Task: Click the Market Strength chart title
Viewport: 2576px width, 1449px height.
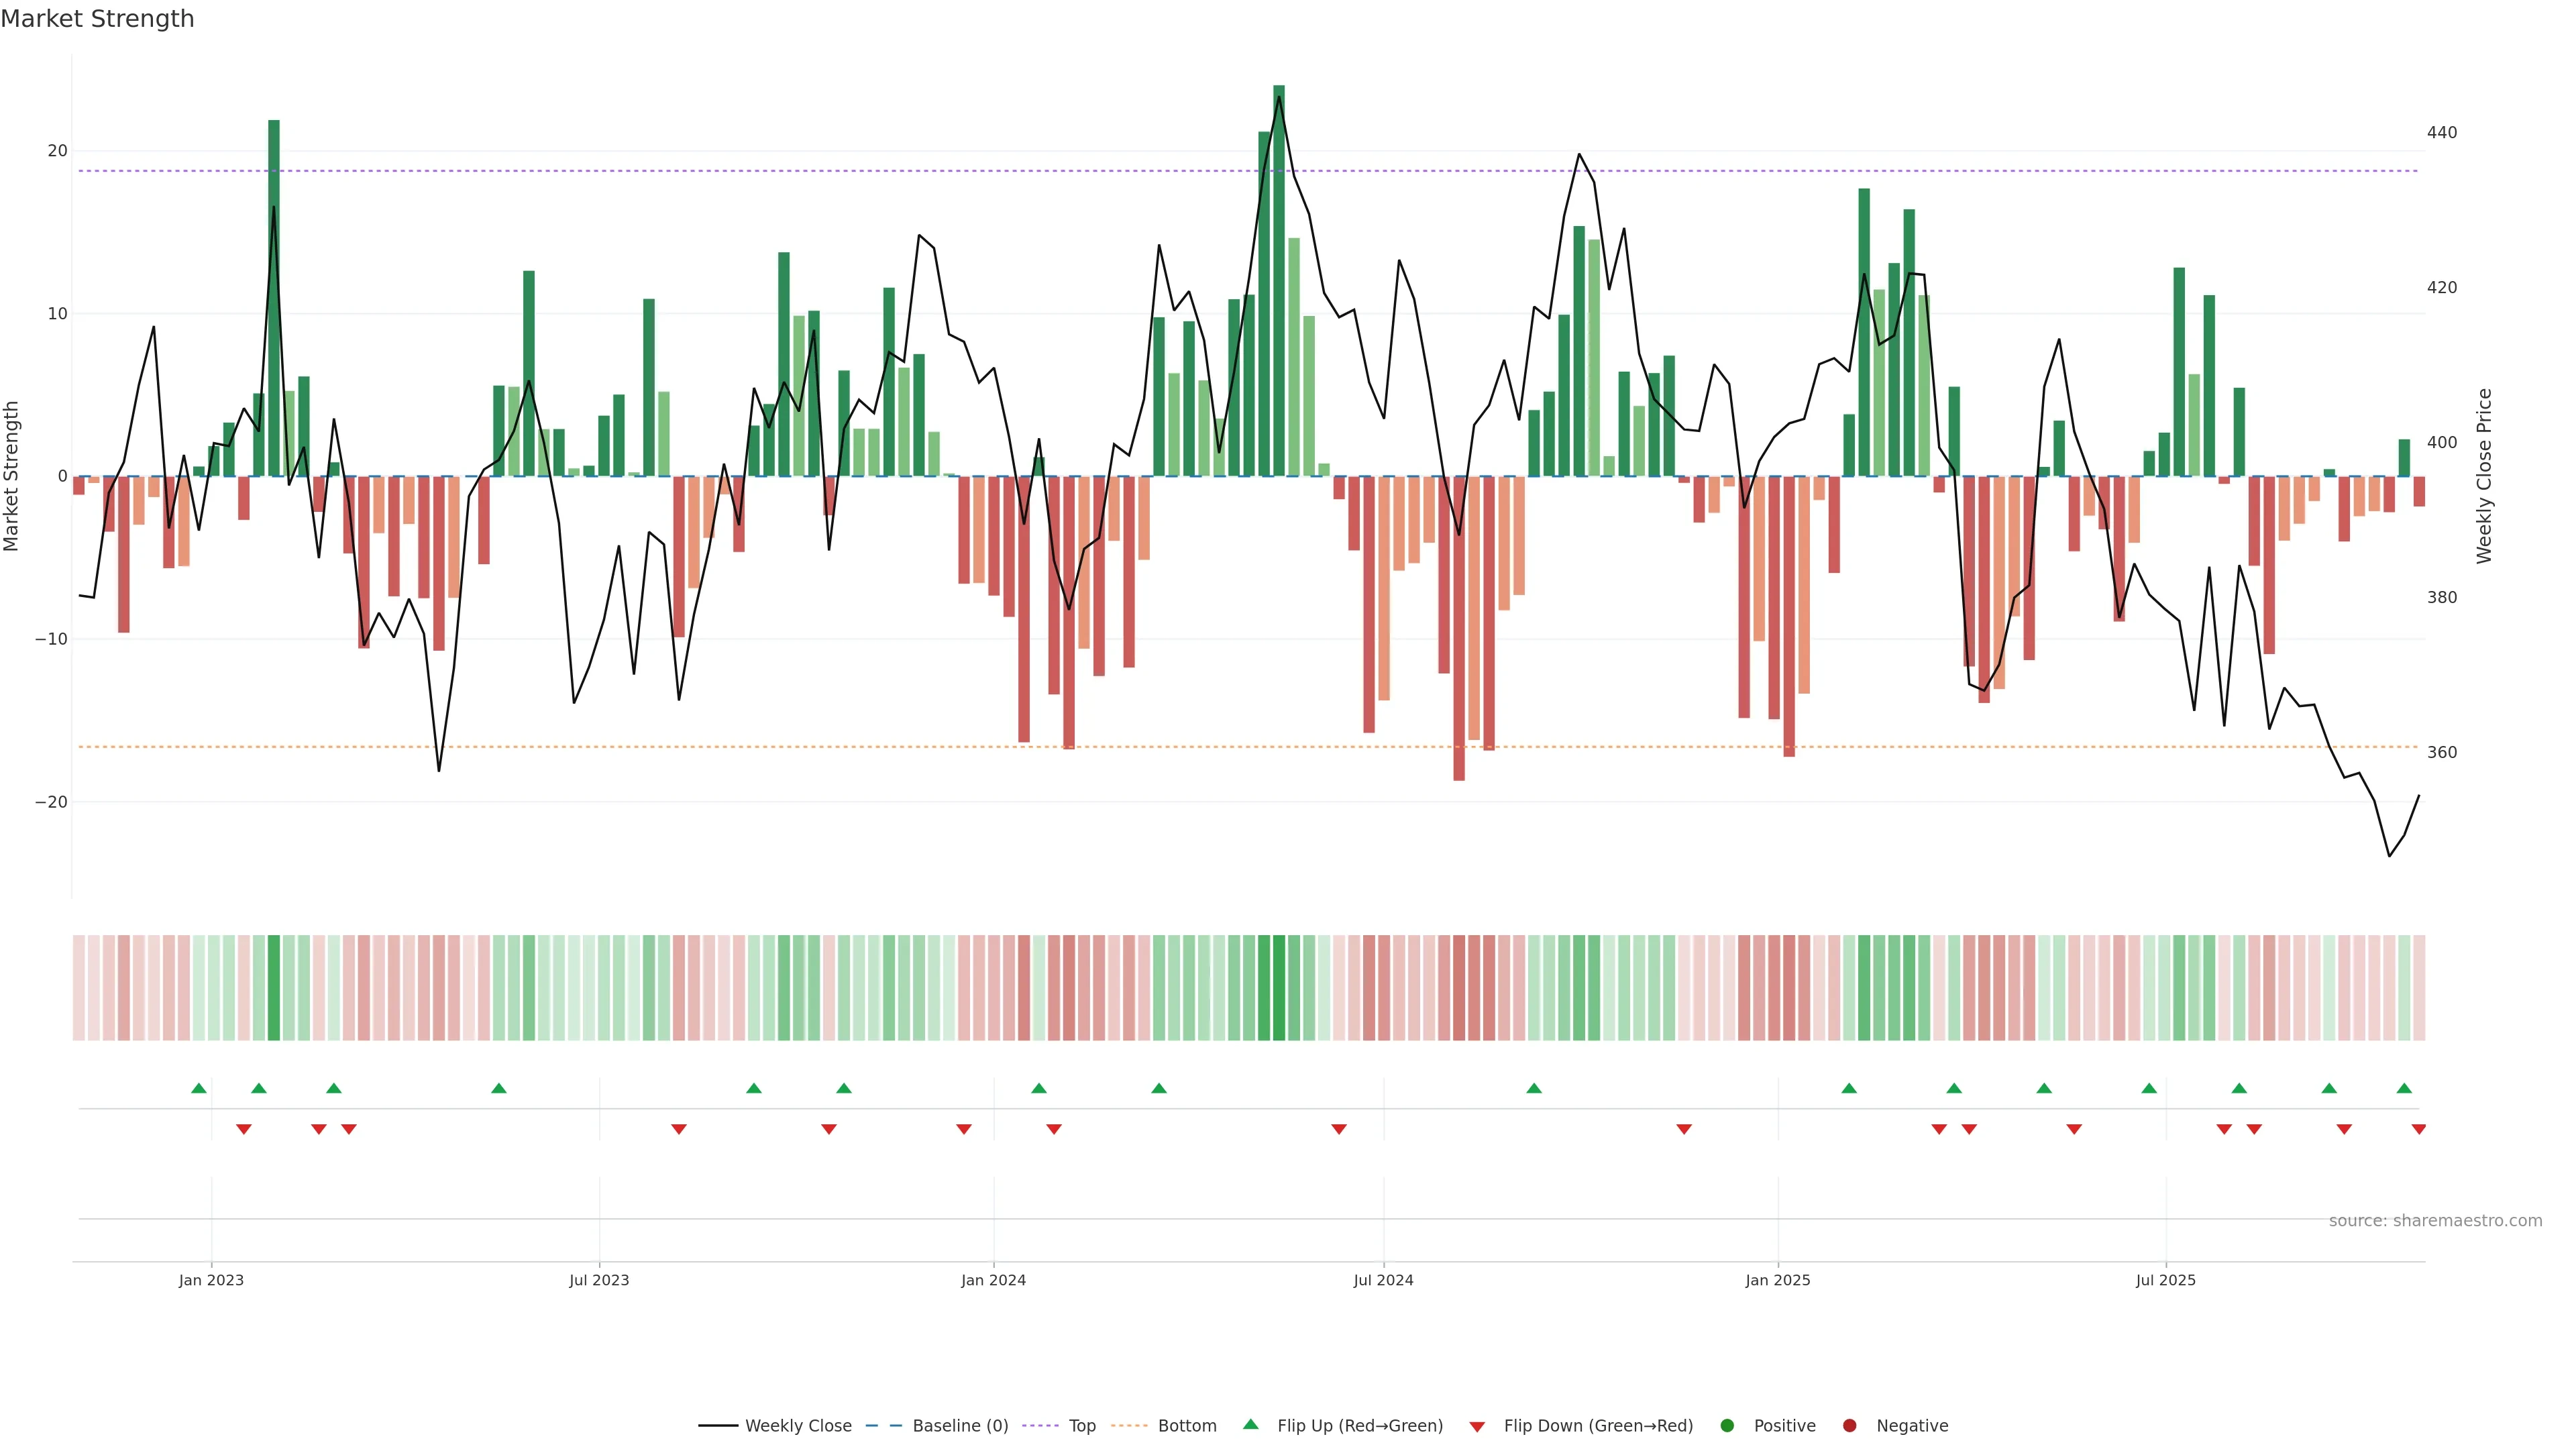Action: tap(97, 19)
